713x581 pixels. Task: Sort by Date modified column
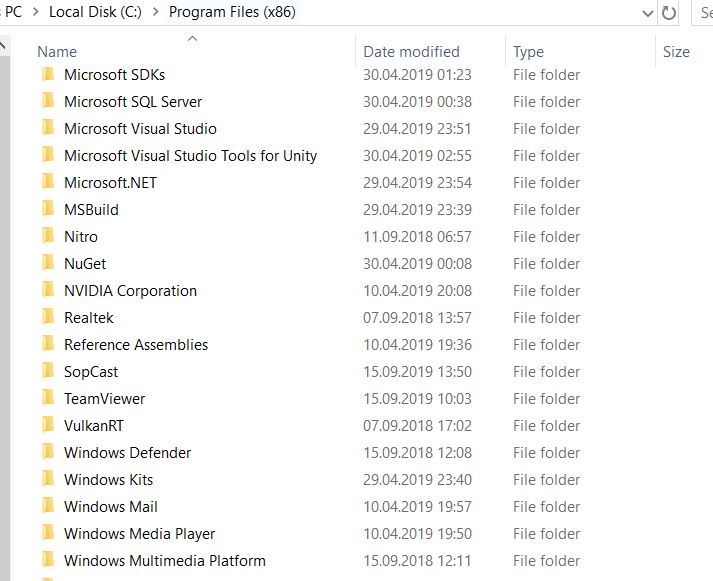coord(411,52)
